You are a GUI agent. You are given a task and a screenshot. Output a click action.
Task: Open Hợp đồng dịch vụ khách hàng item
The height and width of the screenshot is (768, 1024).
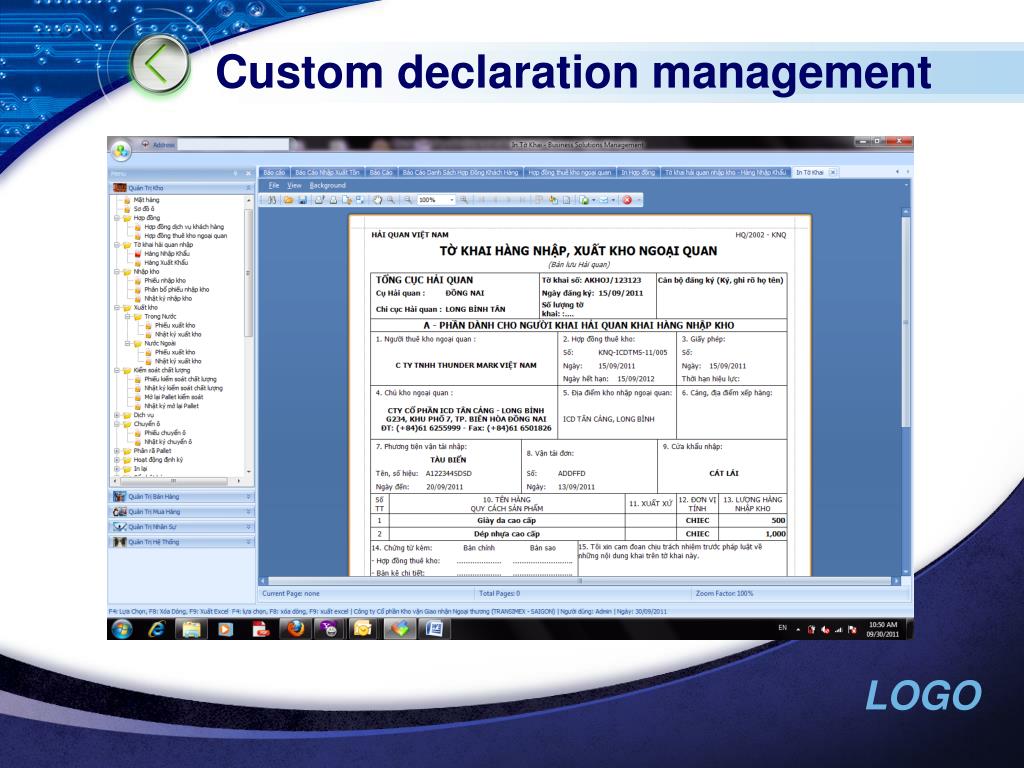click(184, 227)
